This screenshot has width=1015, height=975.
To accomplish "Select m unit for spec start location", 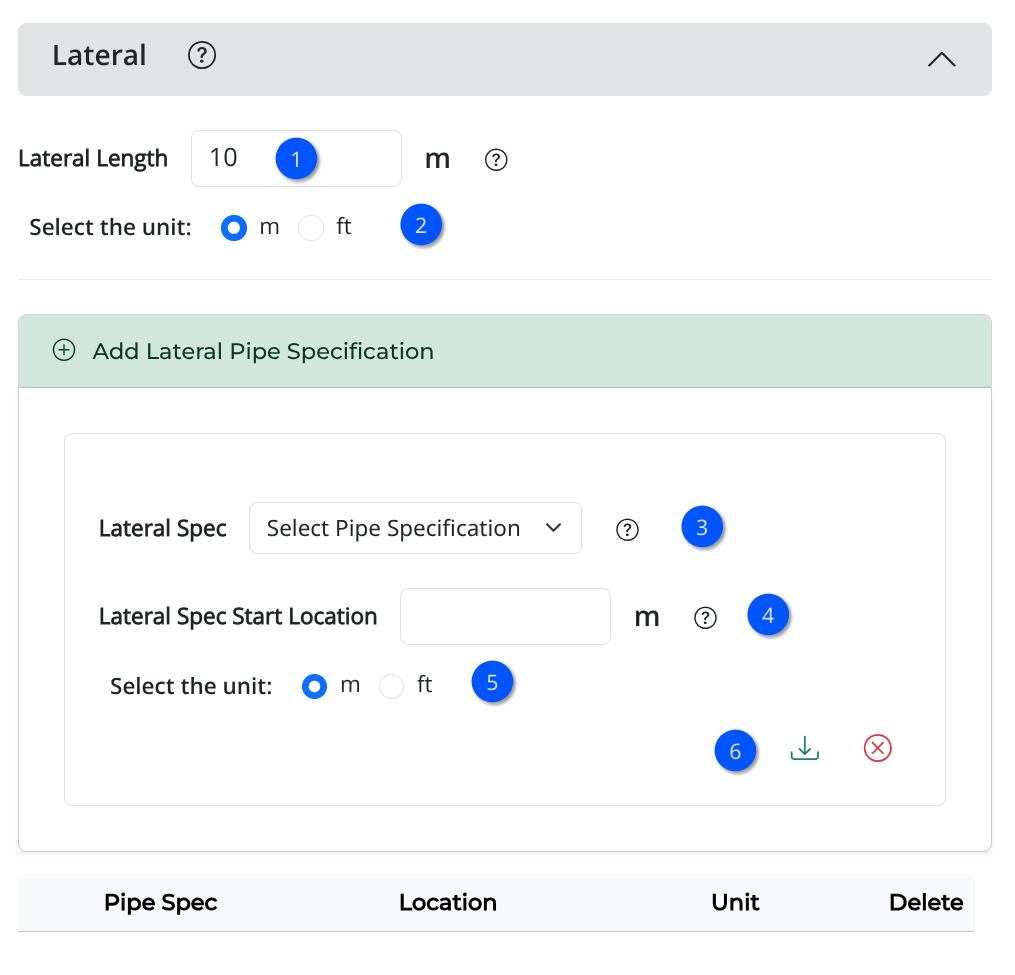I will coord(315,686).
